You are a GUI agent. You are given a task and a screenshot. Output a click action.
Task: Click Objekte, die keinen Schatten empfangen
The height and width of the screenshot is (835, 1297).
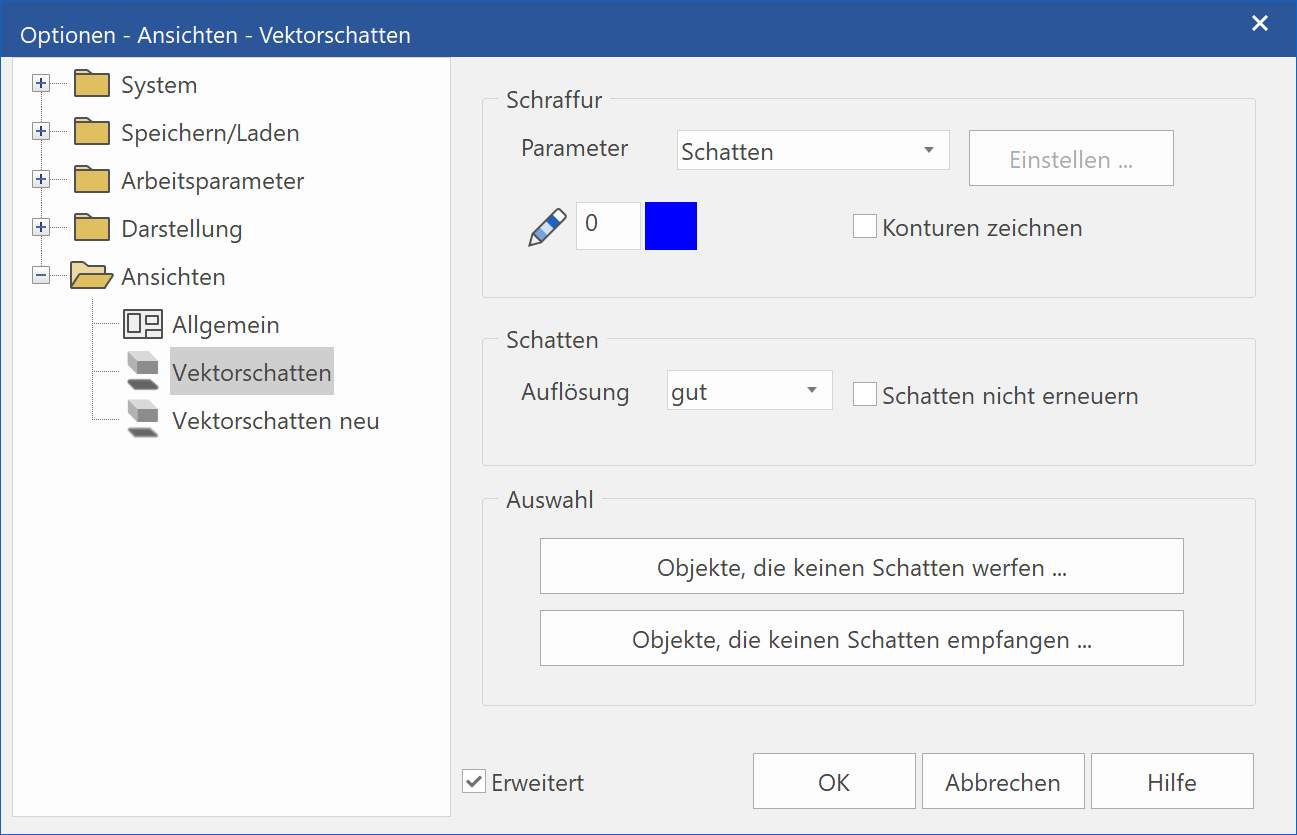[862, 638]
